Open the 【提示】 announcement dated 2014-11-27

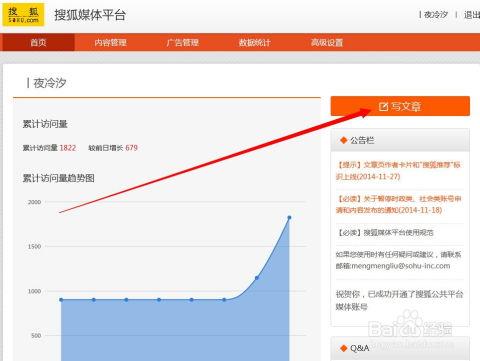398,170
